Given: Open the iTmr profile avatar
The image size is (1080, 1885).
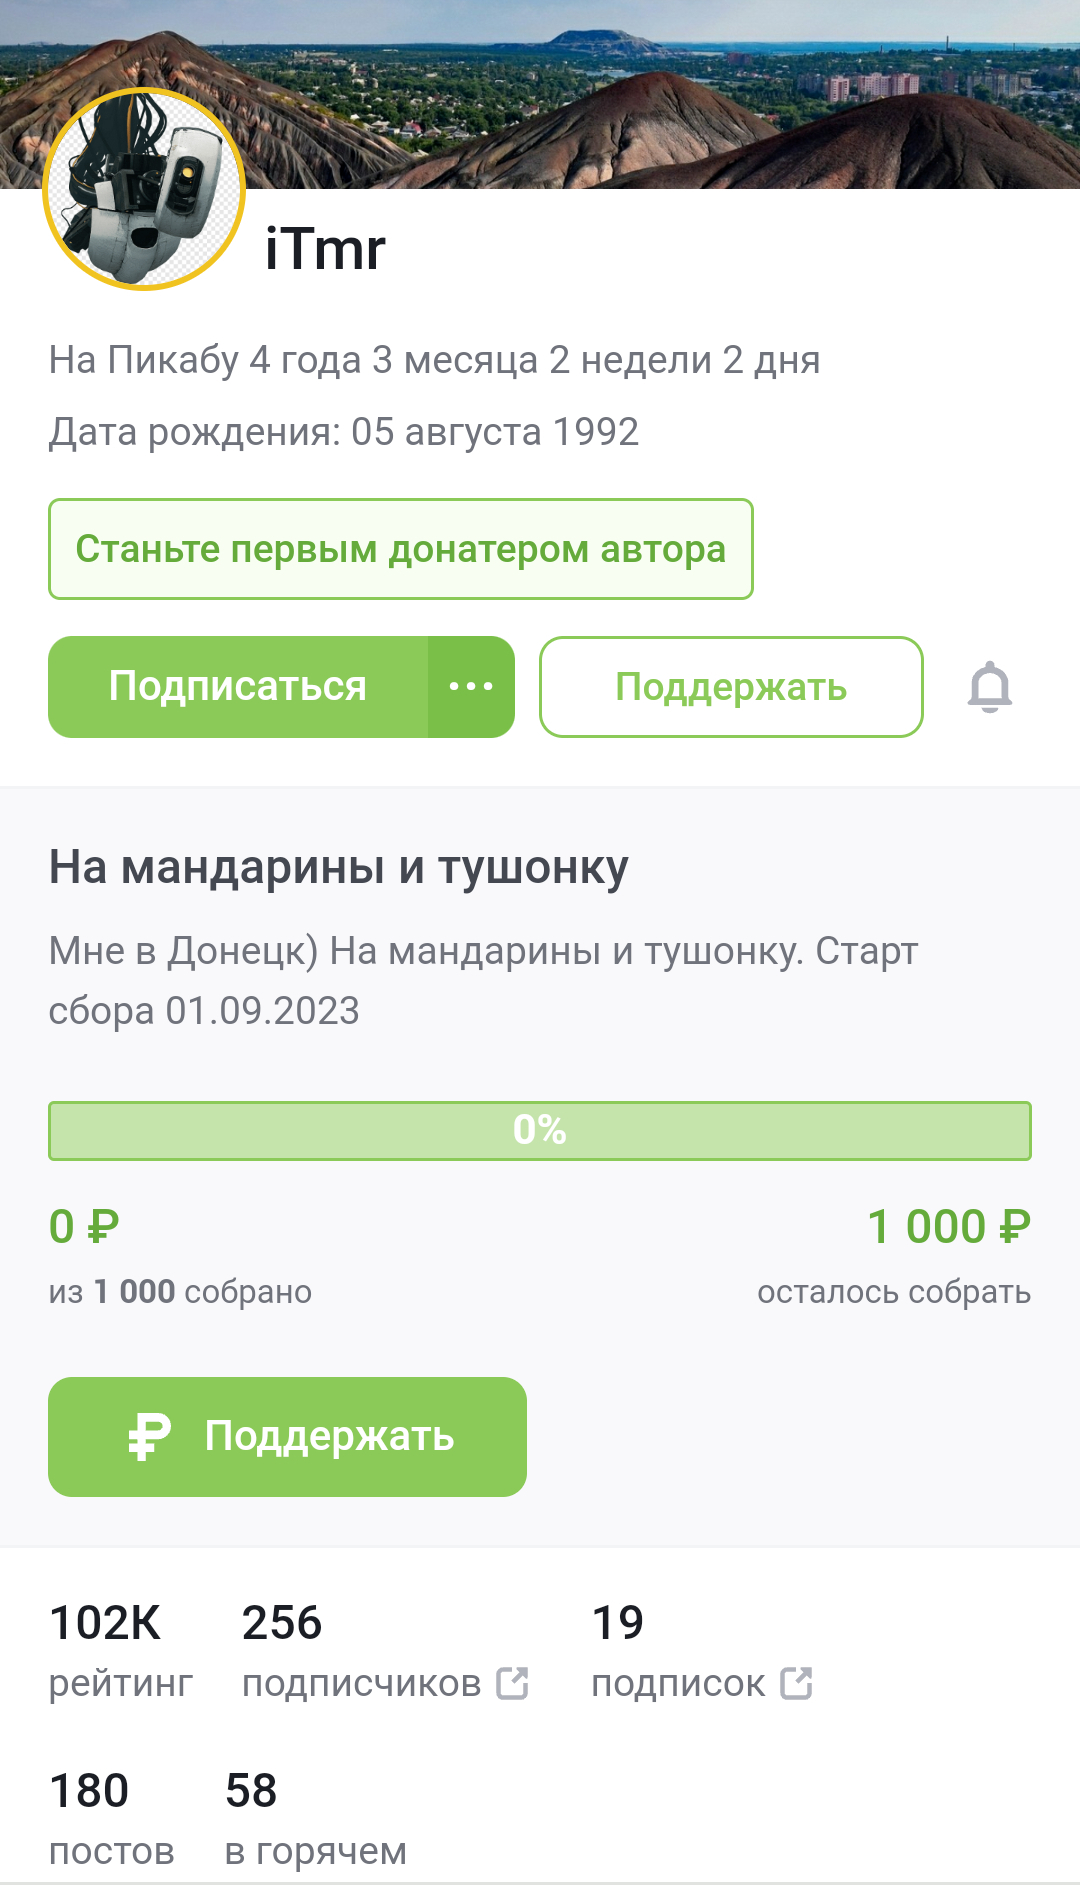Looking at the screenshot, I should tap(144, 190).
